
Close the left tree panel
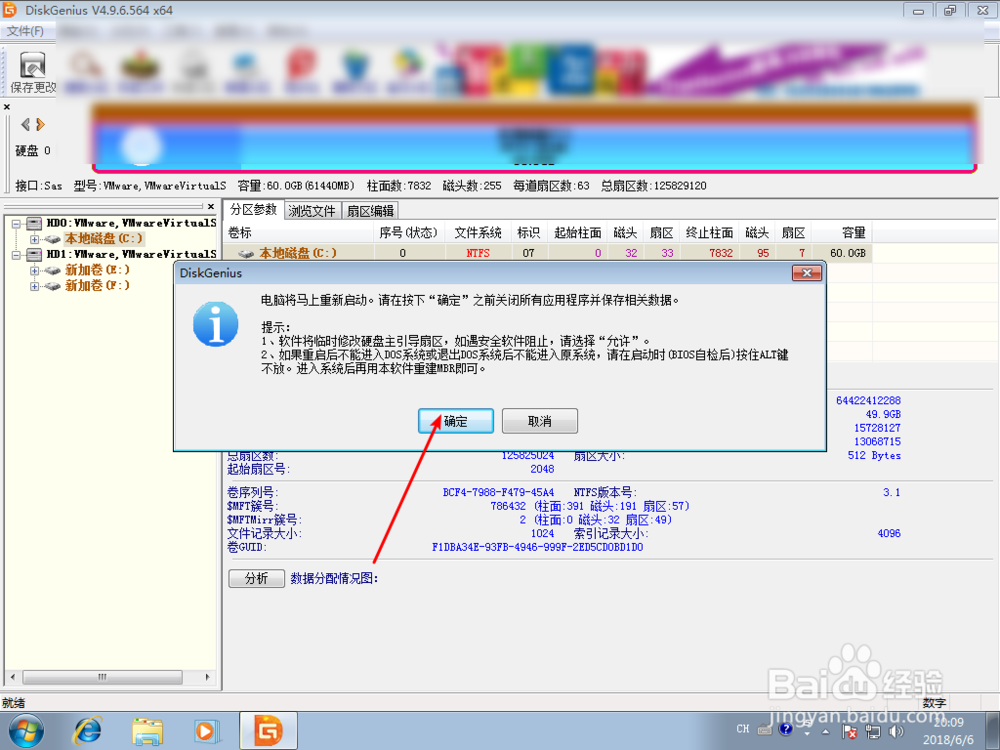click(x=211, y=206)
